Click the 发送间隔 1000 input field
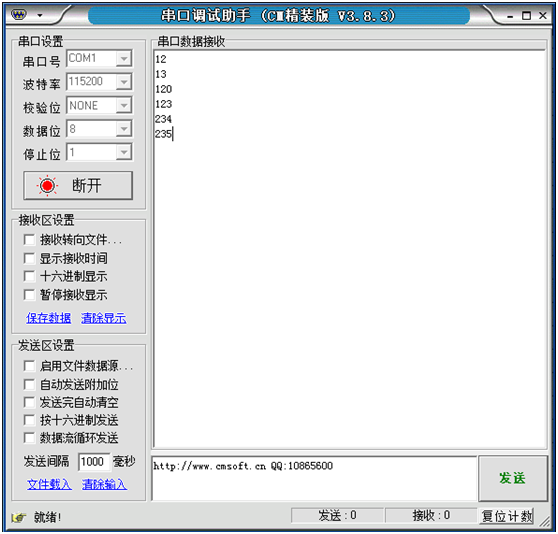Image resolution: width=558 pixels, height=534 pixels. coord(94,462)
